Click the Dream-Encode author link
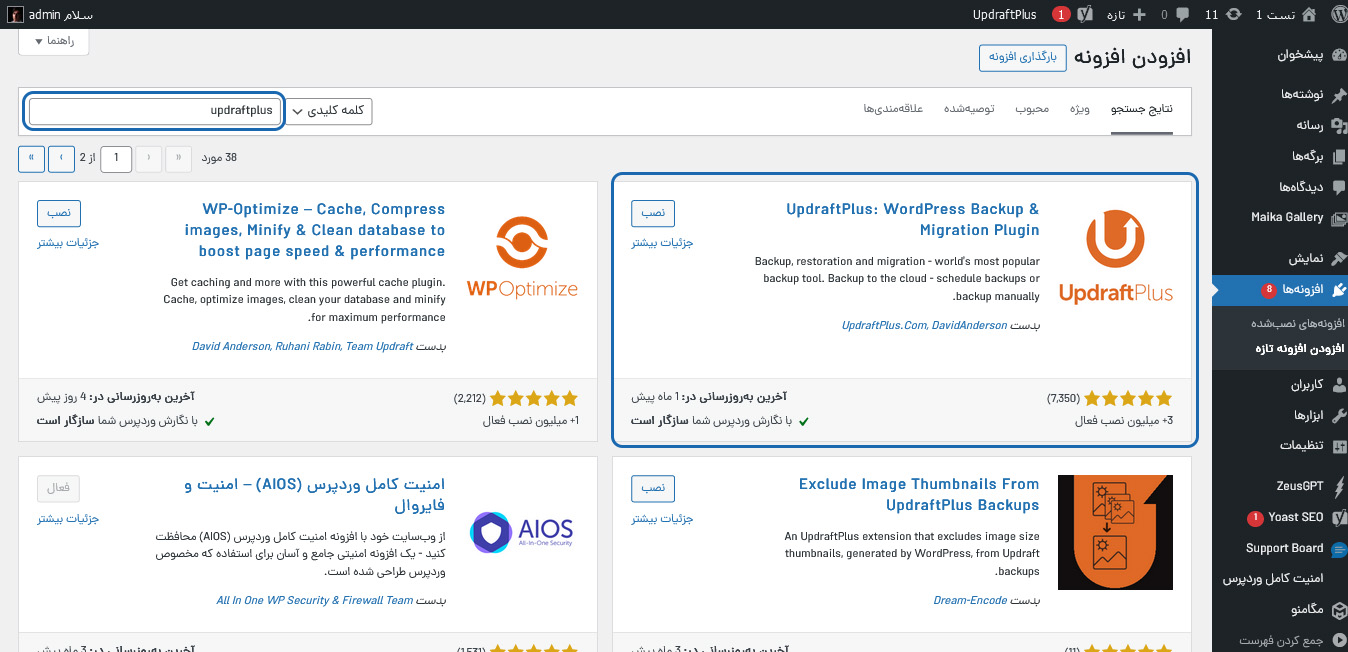Viewport: 1348px width, 652px height. point(969,600)
